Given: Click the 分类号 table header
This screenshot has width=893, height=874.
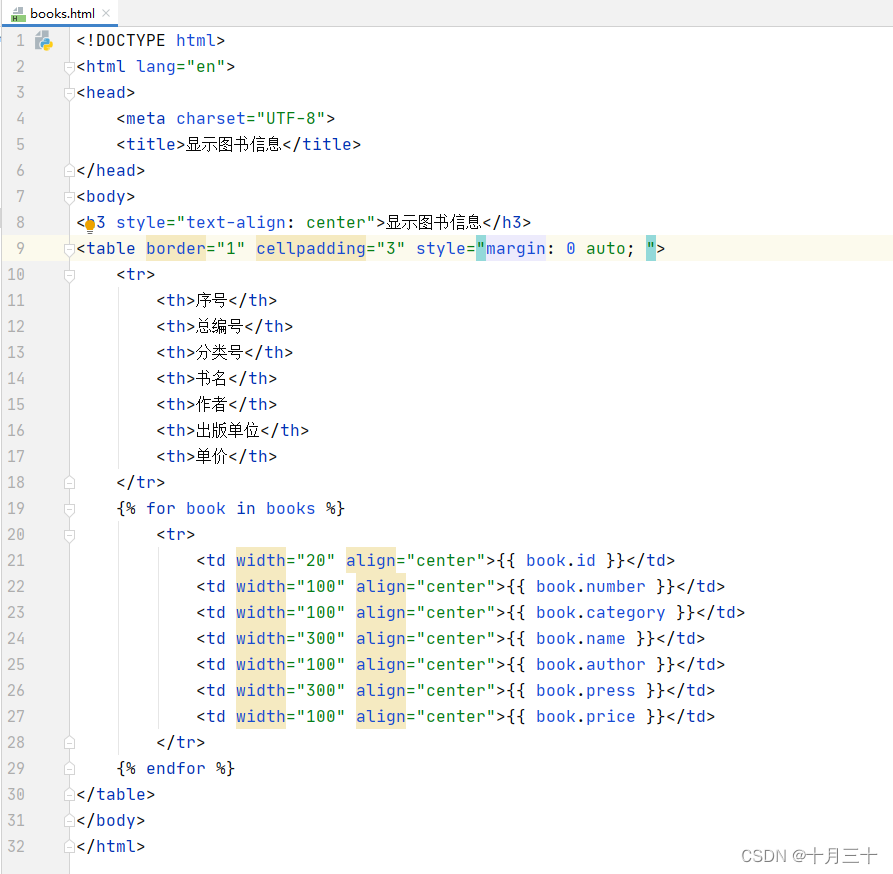Looking at the screenshot, I should click(220, 352).
